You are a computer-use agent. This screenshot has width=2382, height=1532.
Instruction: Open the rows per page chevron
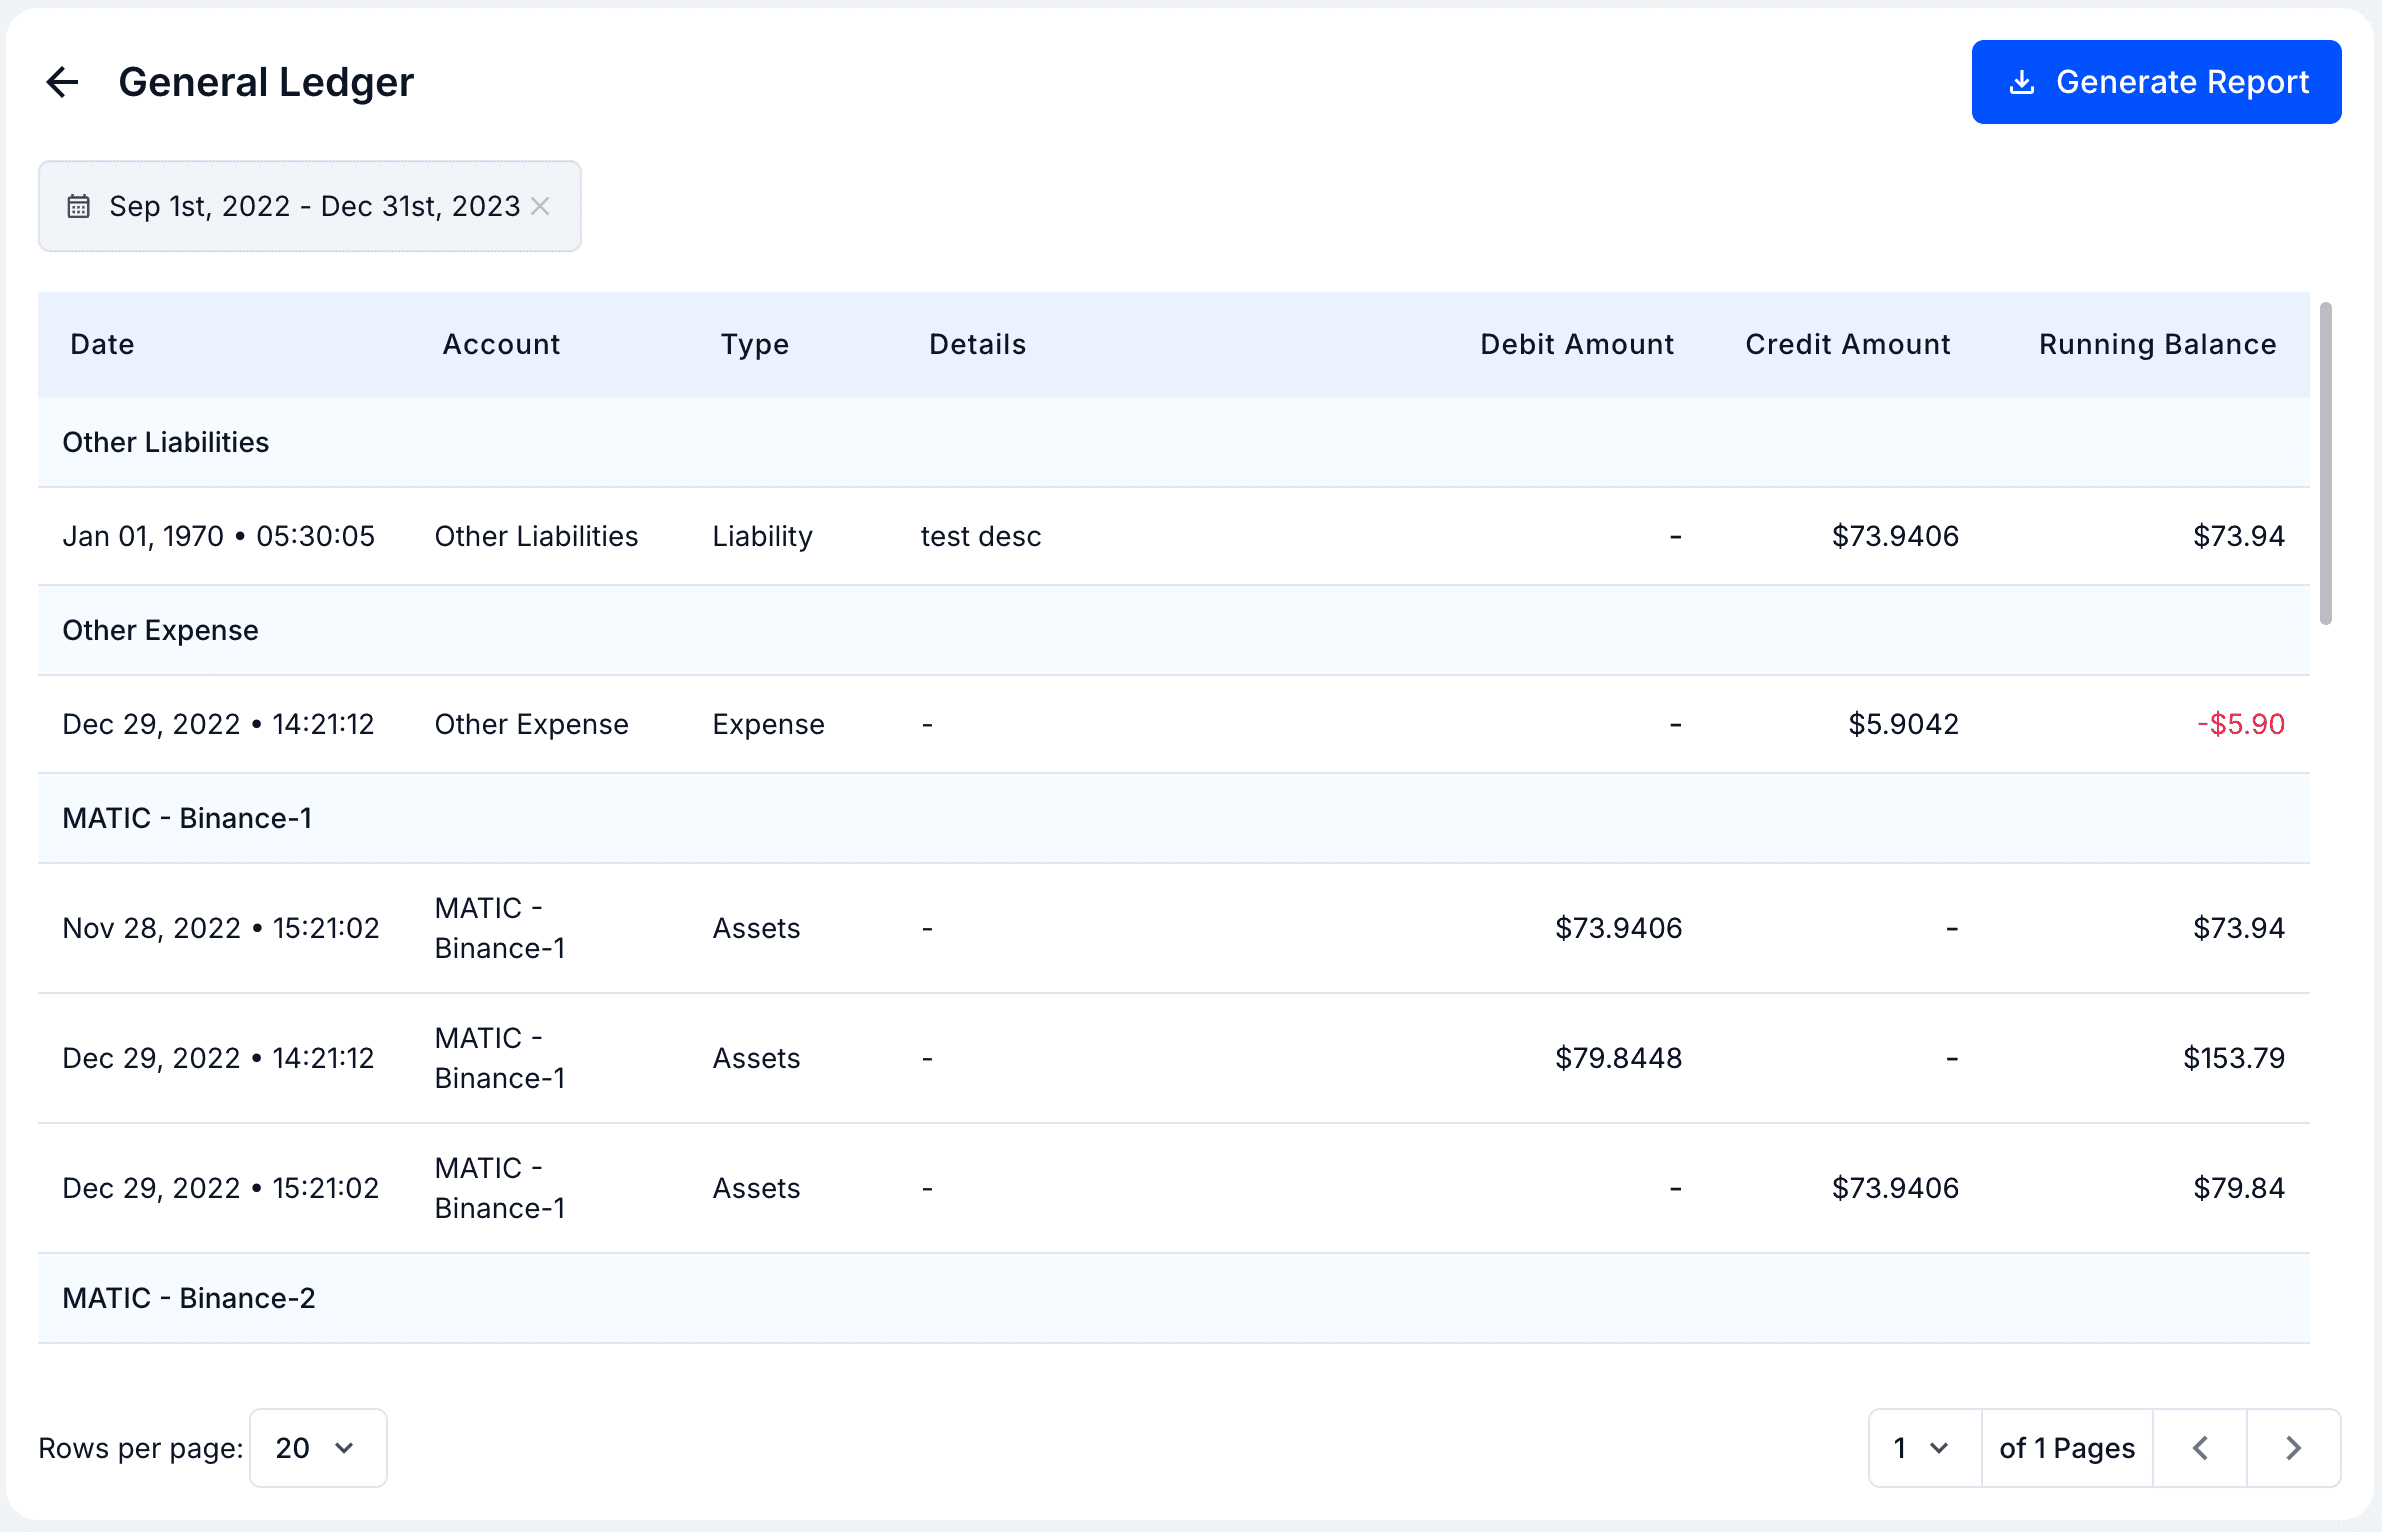click(345, 1447)
